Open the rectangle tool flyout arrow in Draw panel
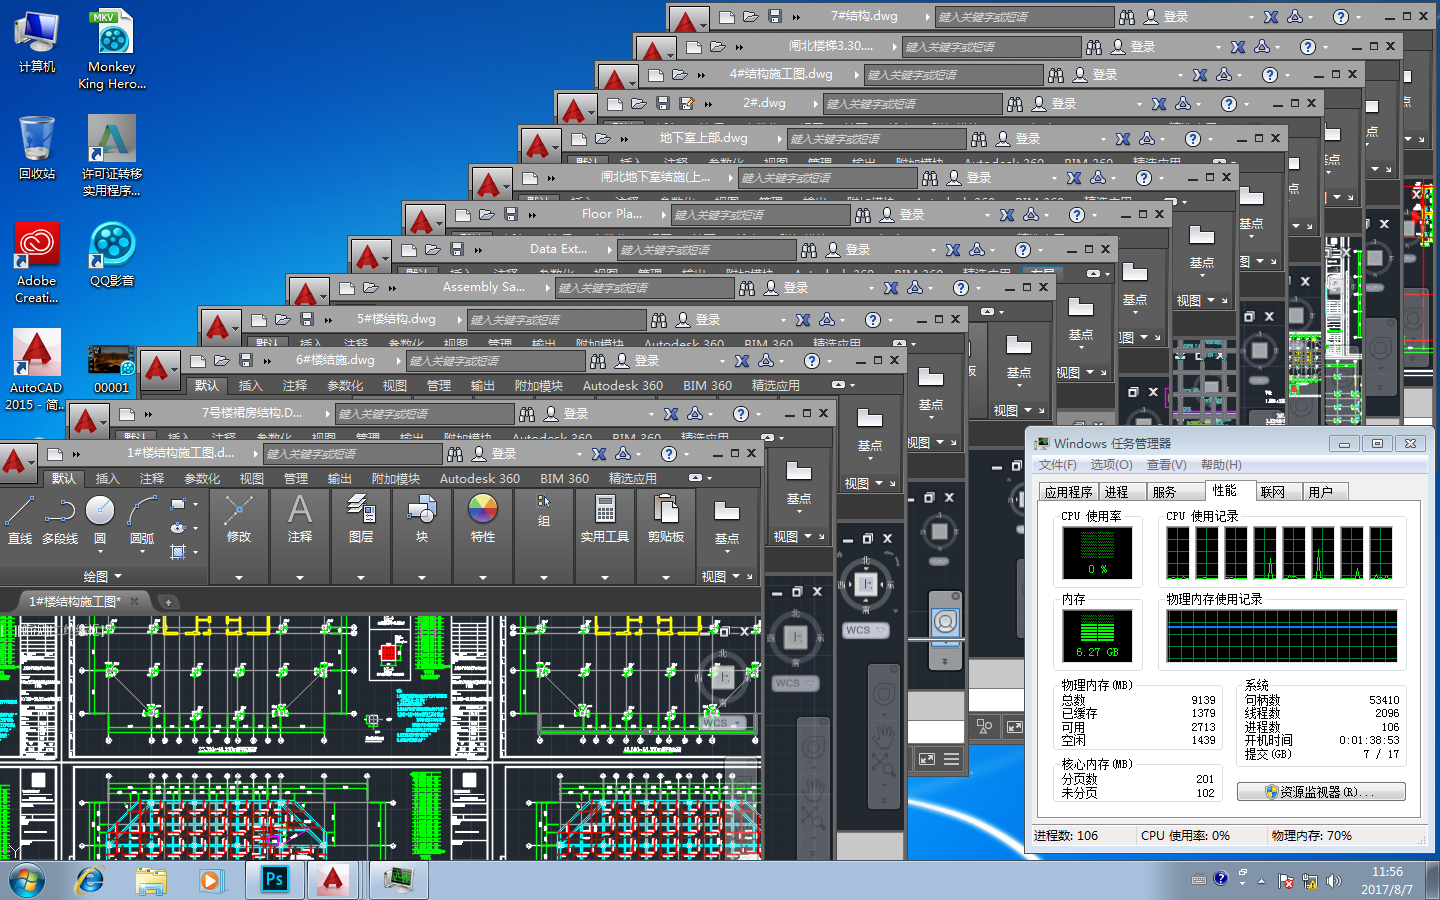This screenshot has height=900, width=1440. coord(195,505)
